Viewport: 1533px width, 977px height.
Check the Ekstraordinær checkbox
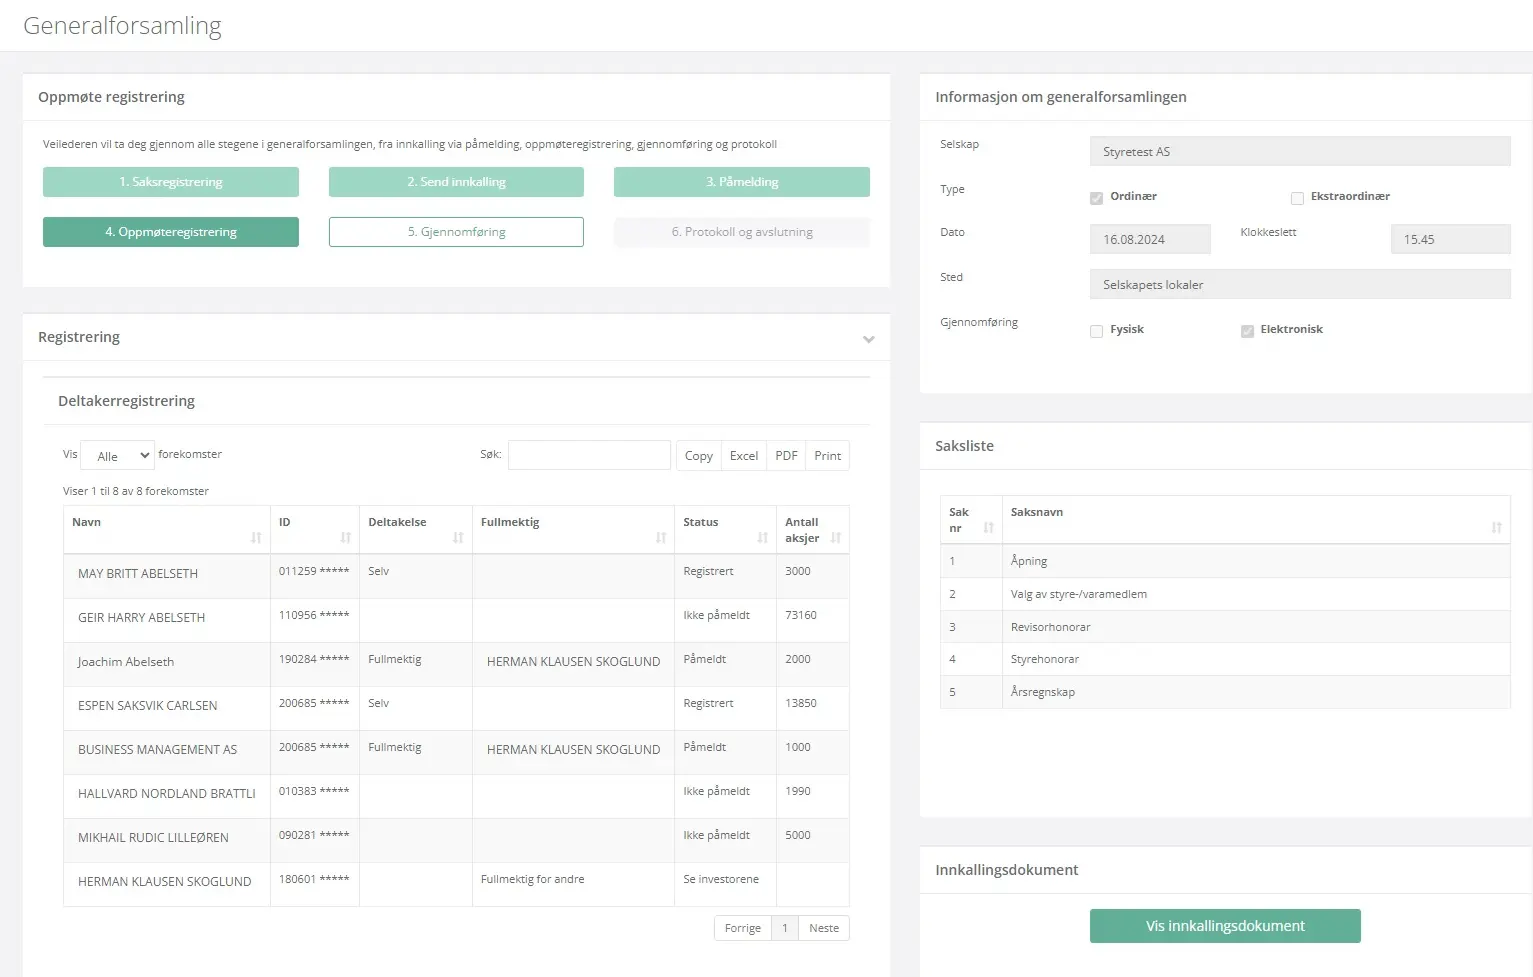(1297, 198)
